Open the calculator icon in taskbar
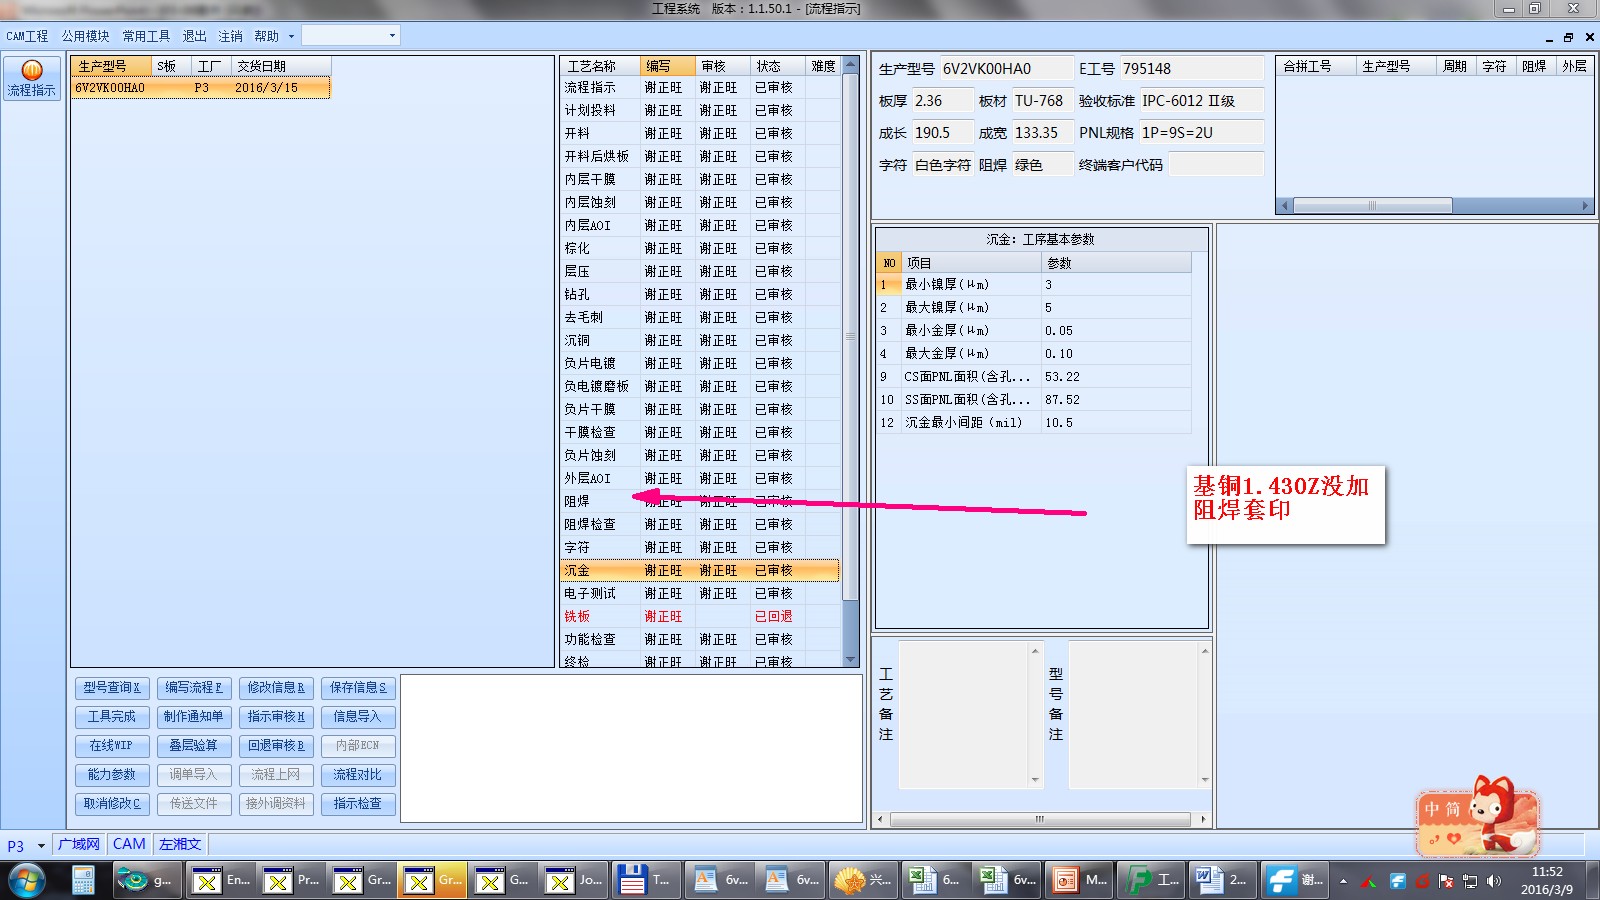Viewport: 1600px width, 900px height. 84,880
